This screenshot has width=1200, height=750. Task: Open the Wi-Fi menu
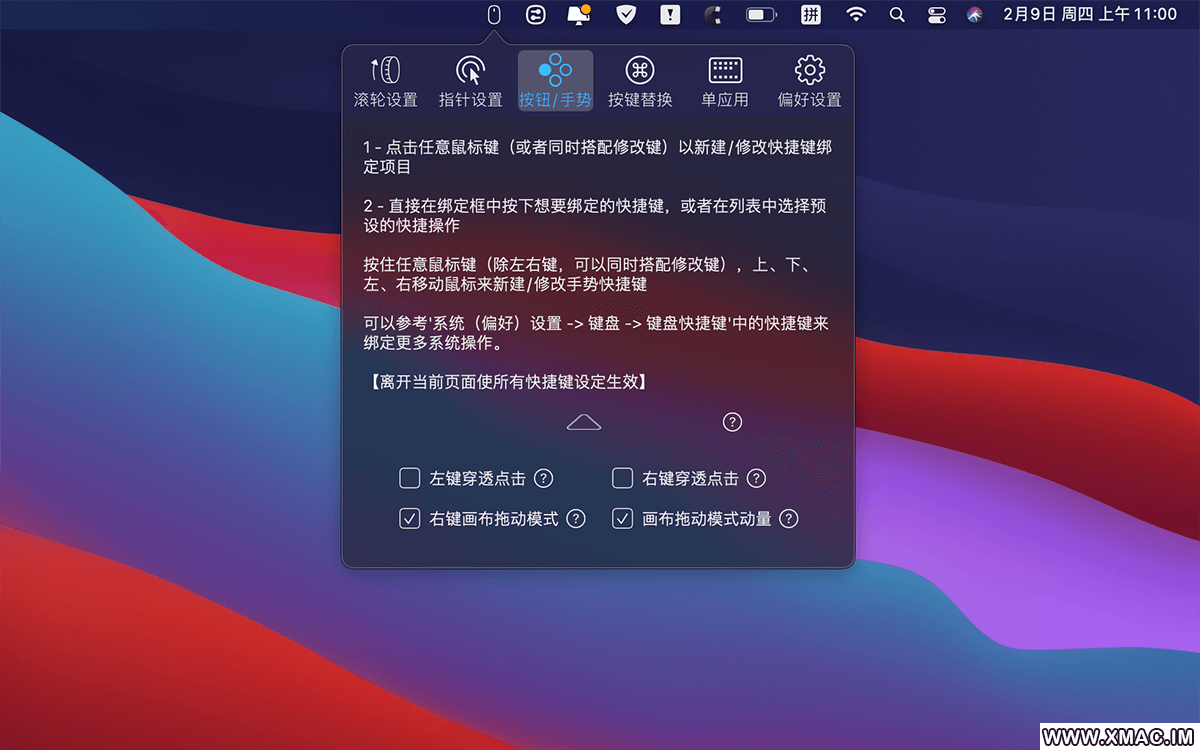pos(856,15)
